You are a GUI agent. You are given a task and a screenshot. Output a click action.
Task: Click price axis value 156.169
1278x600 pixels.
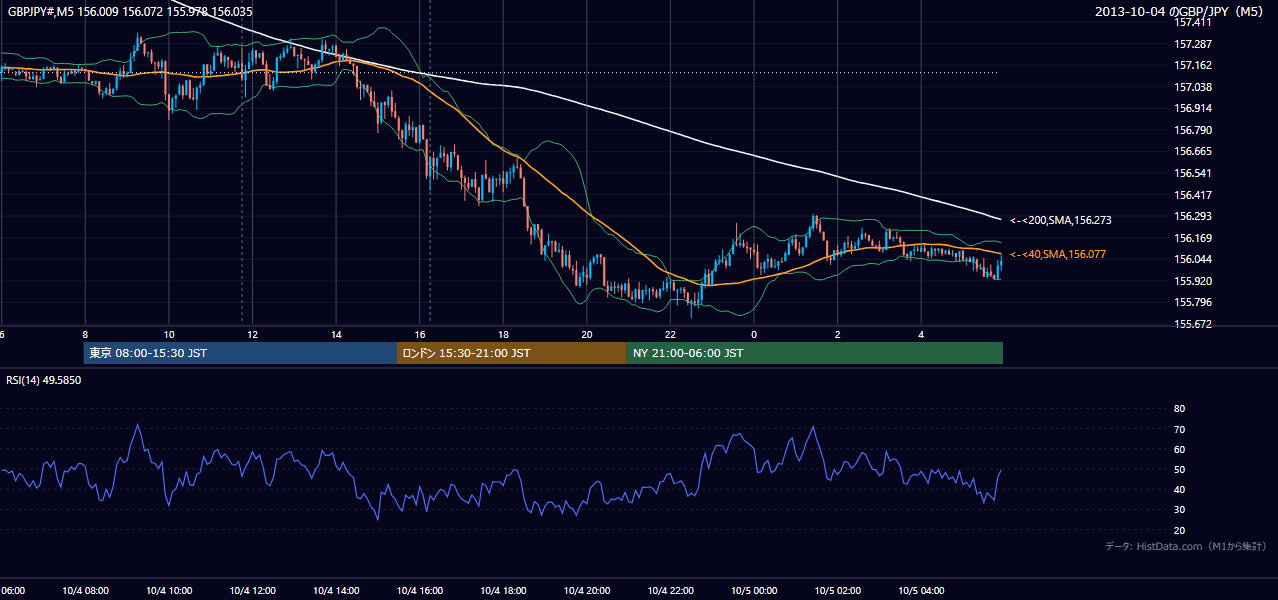pos(1193,238)
